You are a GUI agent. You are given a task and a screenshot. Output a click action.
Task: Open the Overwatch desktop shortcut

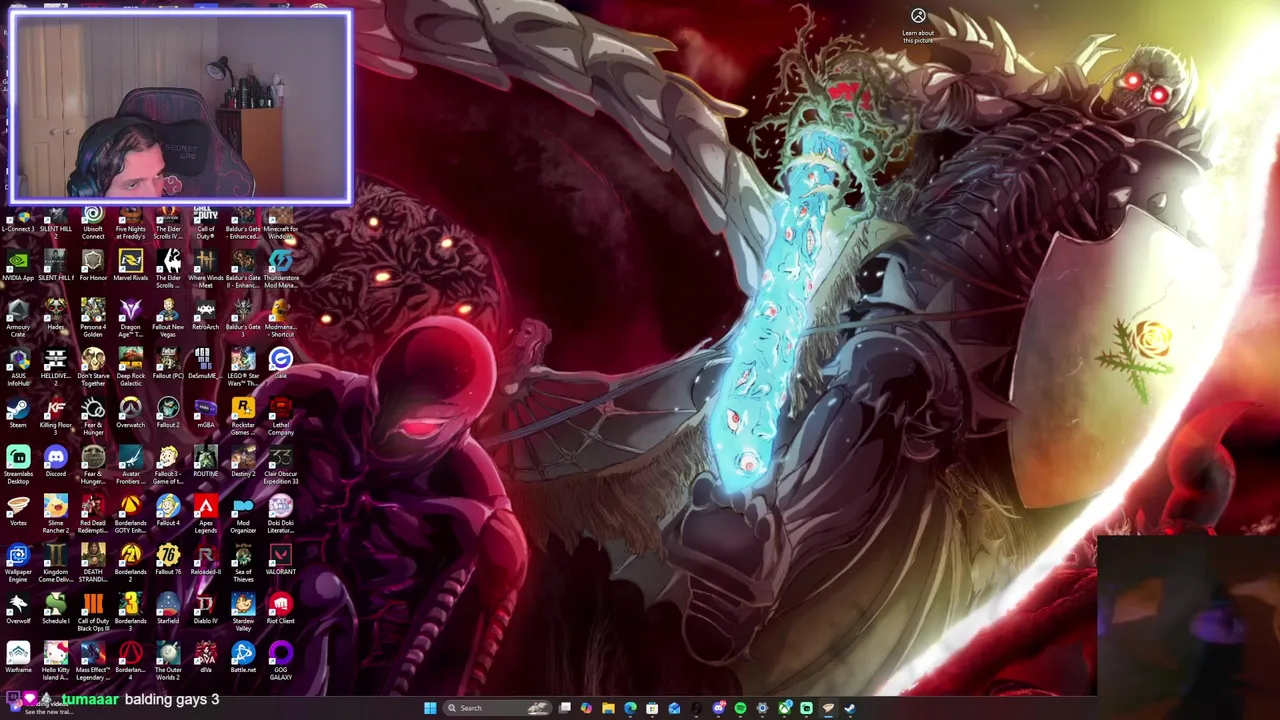click(x=130, y=413)
